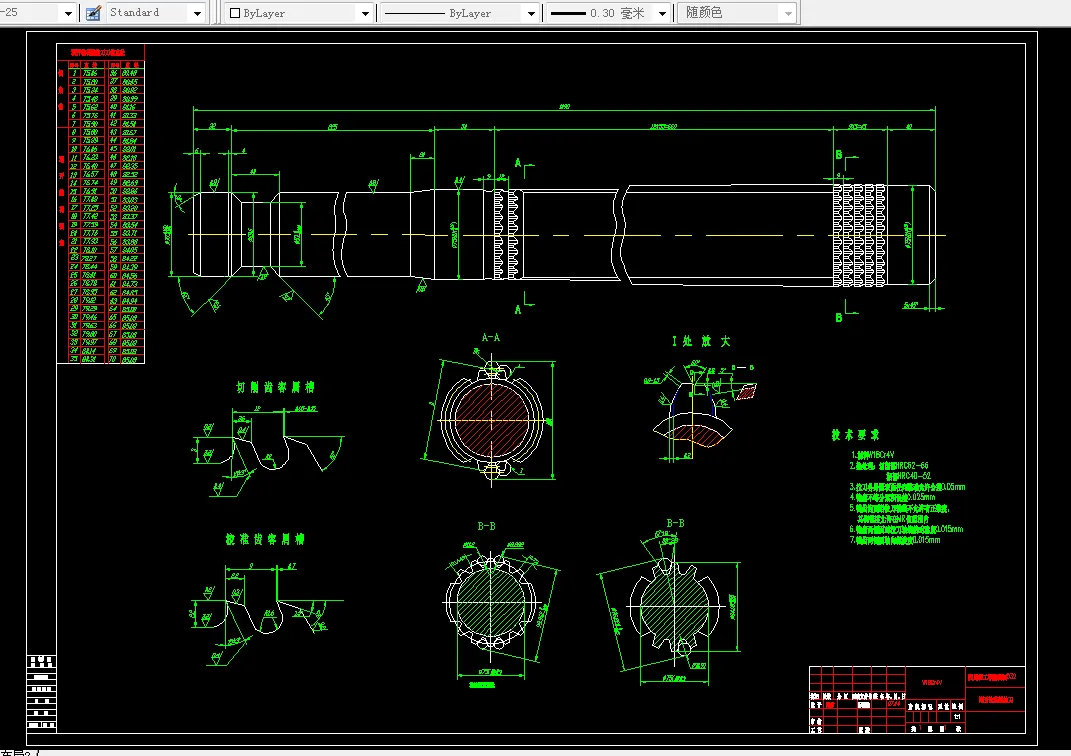Viewport: 1071px width, 756px height.
Task: Open the table style manager icon
Action: point(94,13)
